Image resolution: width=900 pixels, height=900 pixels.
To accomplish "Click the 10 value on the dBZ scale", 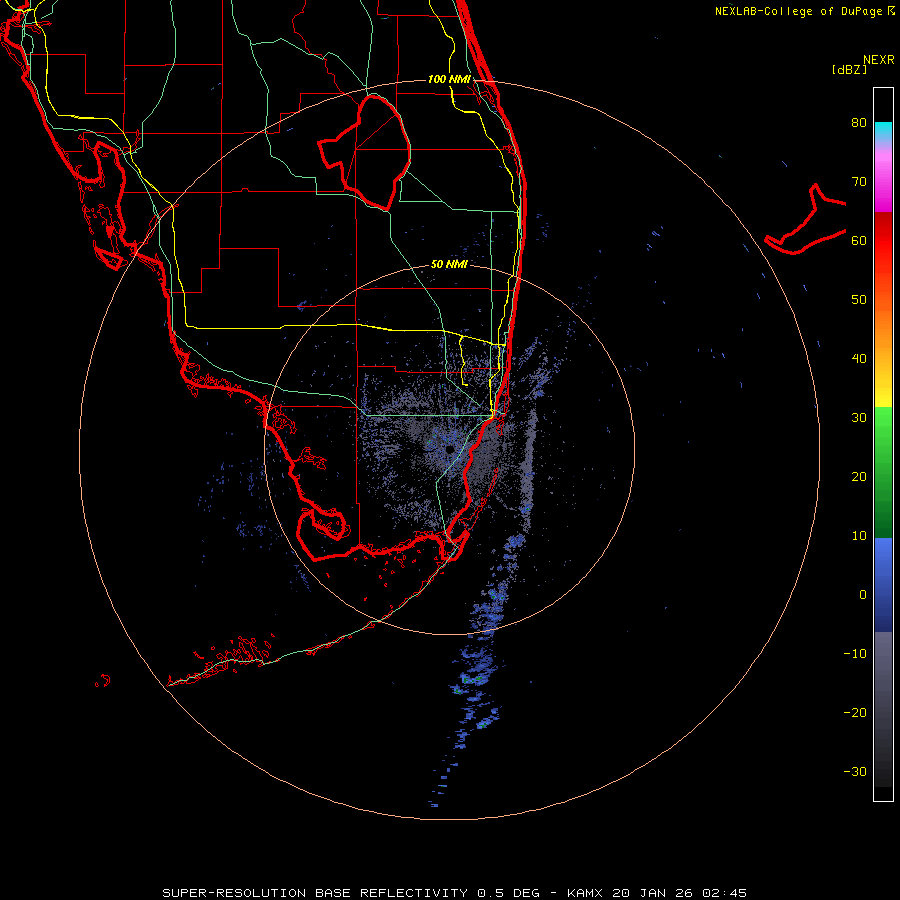I will coord(859,536).
